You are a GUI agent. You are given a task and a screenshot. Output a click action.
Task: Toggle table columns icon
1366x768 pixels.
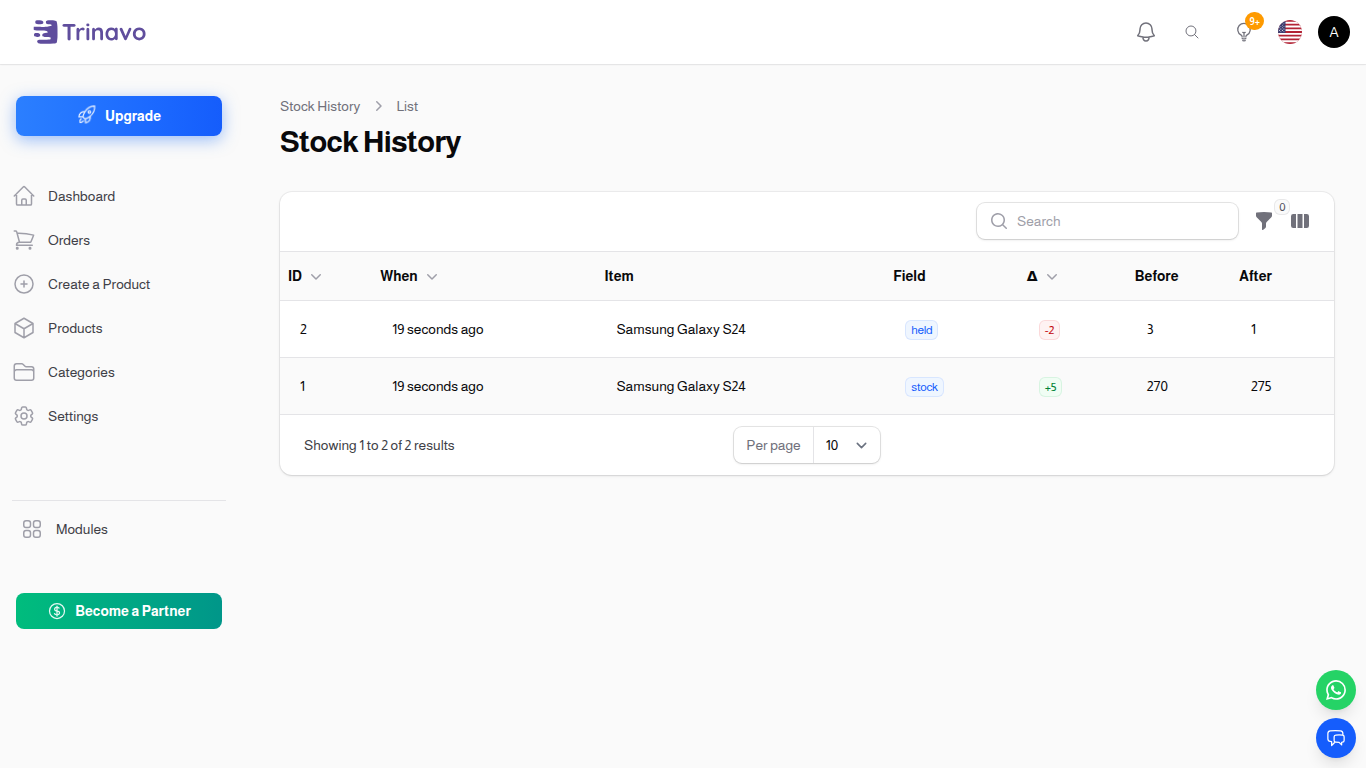(1300, 221)
